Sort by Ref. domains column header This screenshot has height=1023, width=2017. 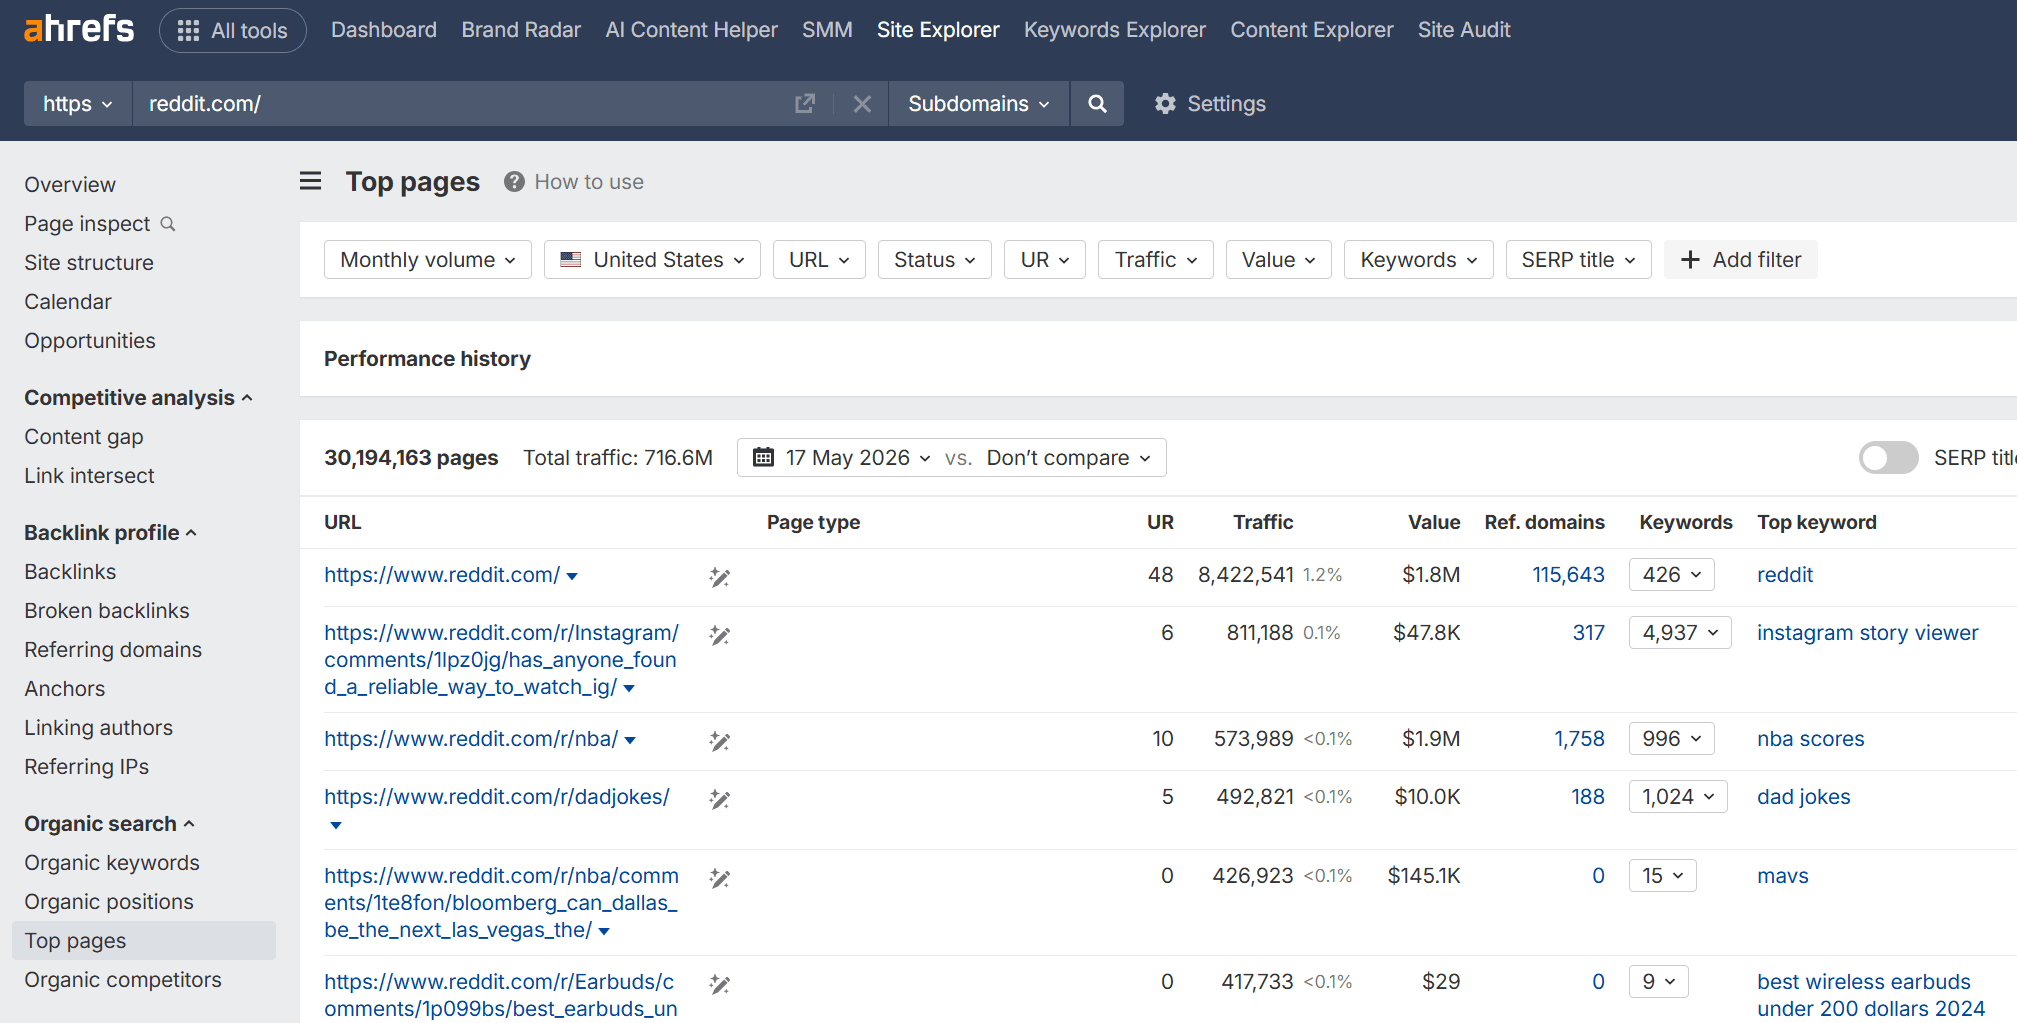(x=1544, y=522)
